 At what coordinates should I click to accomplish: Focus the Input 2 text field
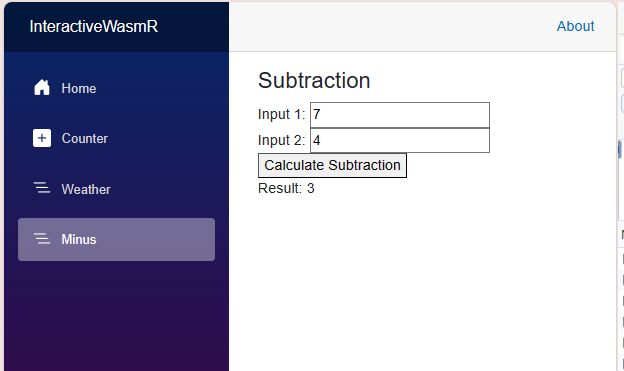tap(400, 141)
